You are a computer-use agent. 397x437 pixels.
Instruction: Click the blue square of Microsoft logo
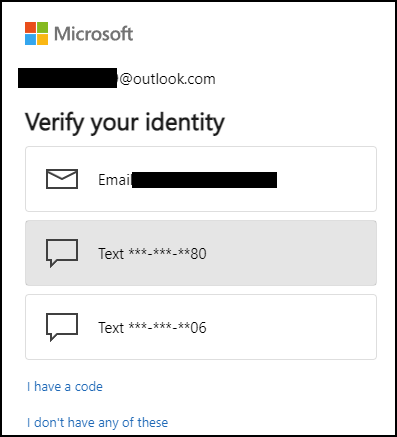[30, 39]
